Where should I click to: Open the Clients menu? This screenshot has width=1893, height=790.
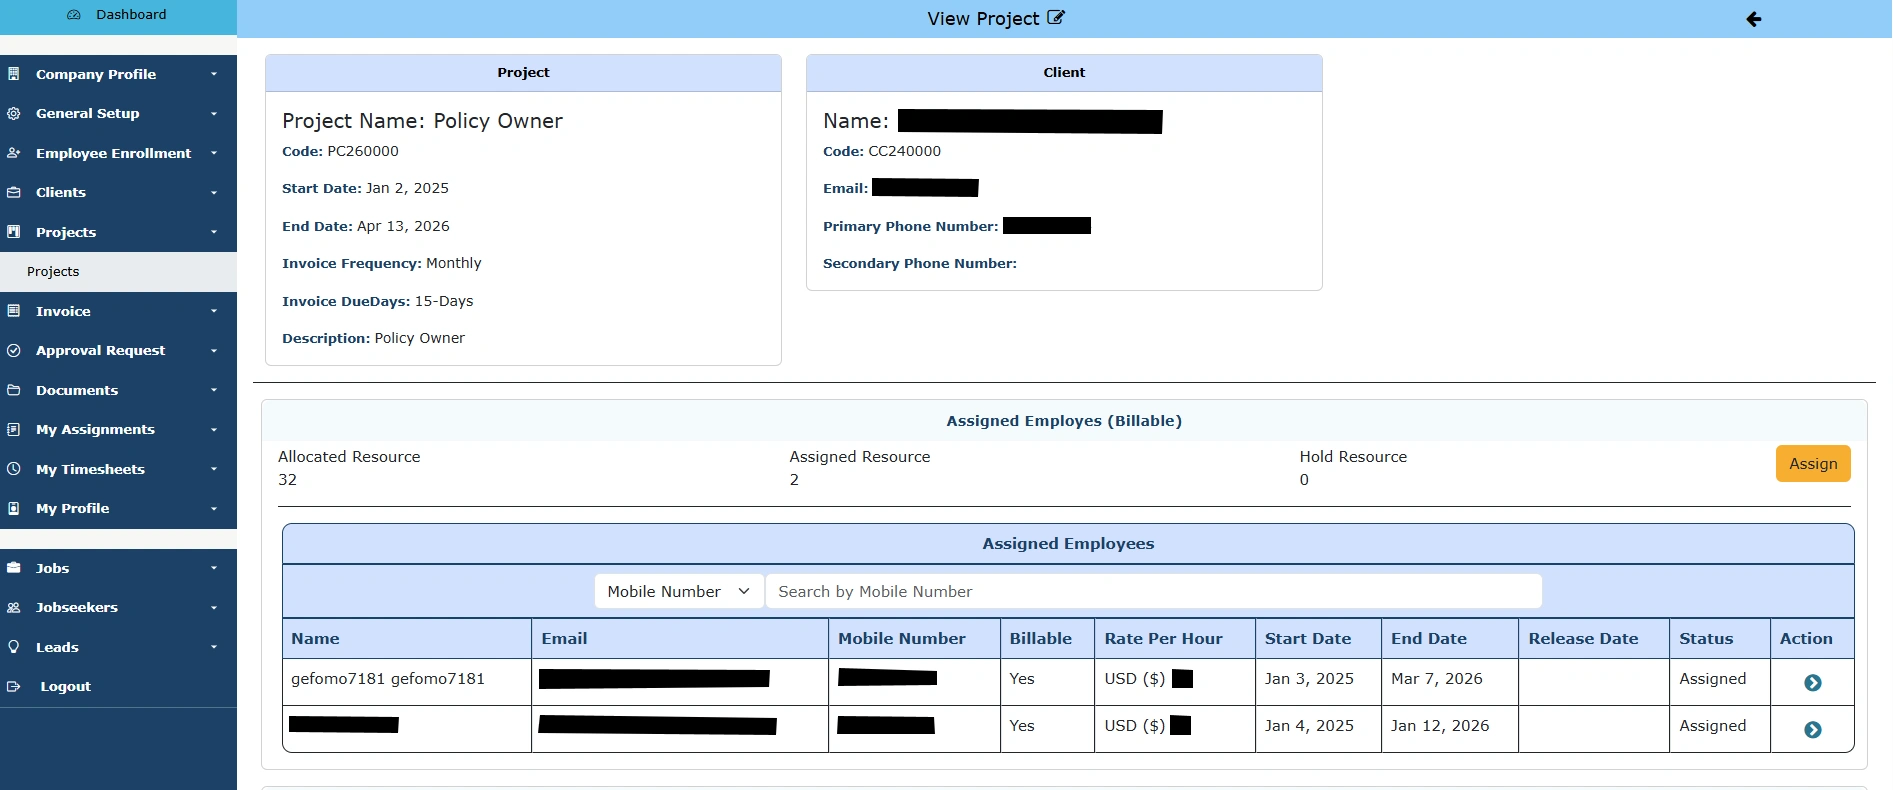click(x=110, y=192)
